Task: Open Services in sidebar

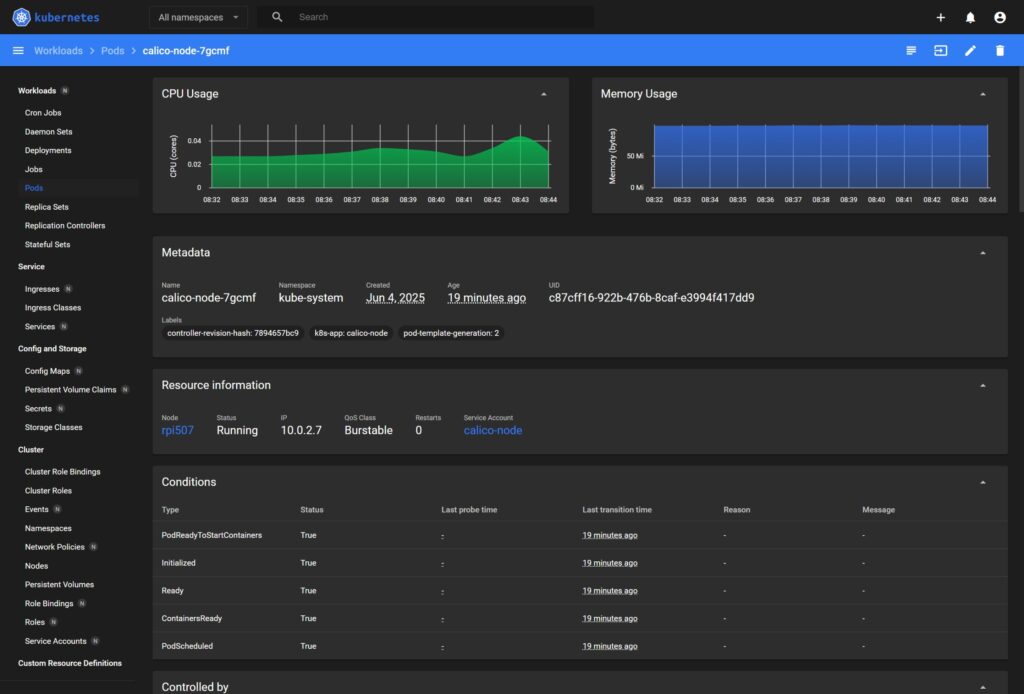Action: pos(40,326)
